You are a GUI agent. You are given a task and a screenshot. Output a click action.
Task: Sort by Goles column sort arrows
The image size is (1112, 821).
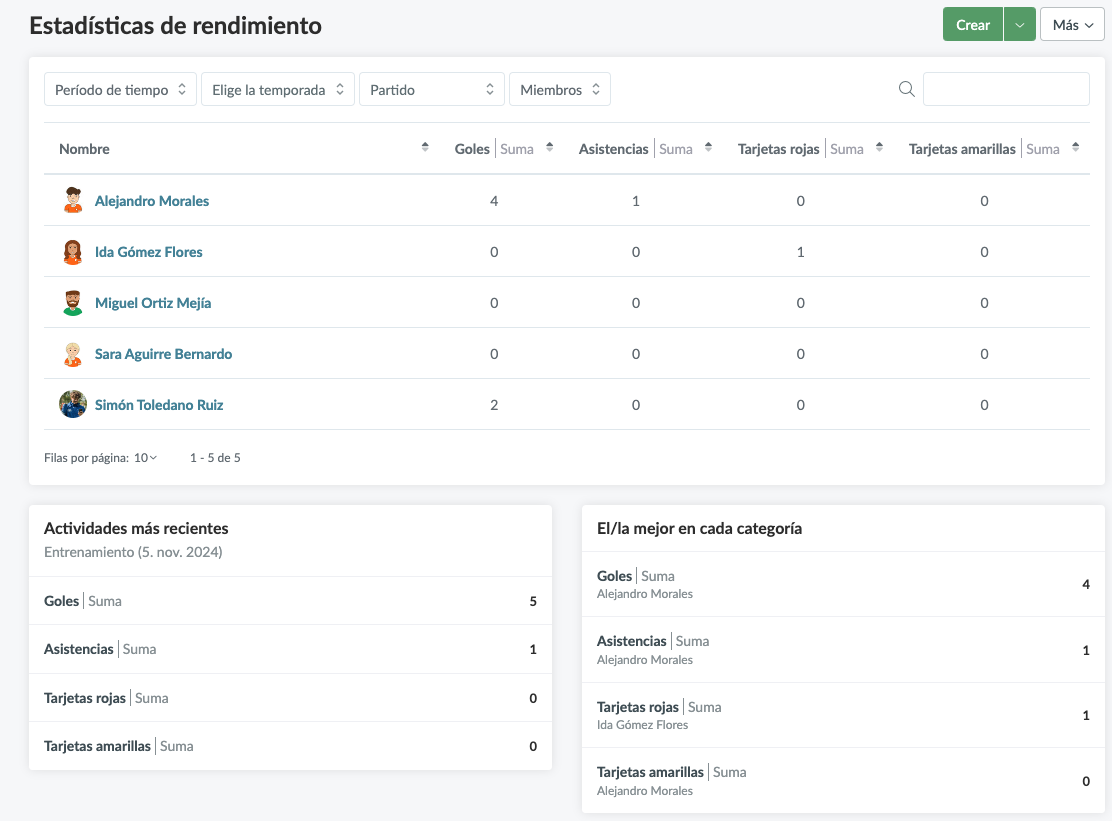coord(550,148)
